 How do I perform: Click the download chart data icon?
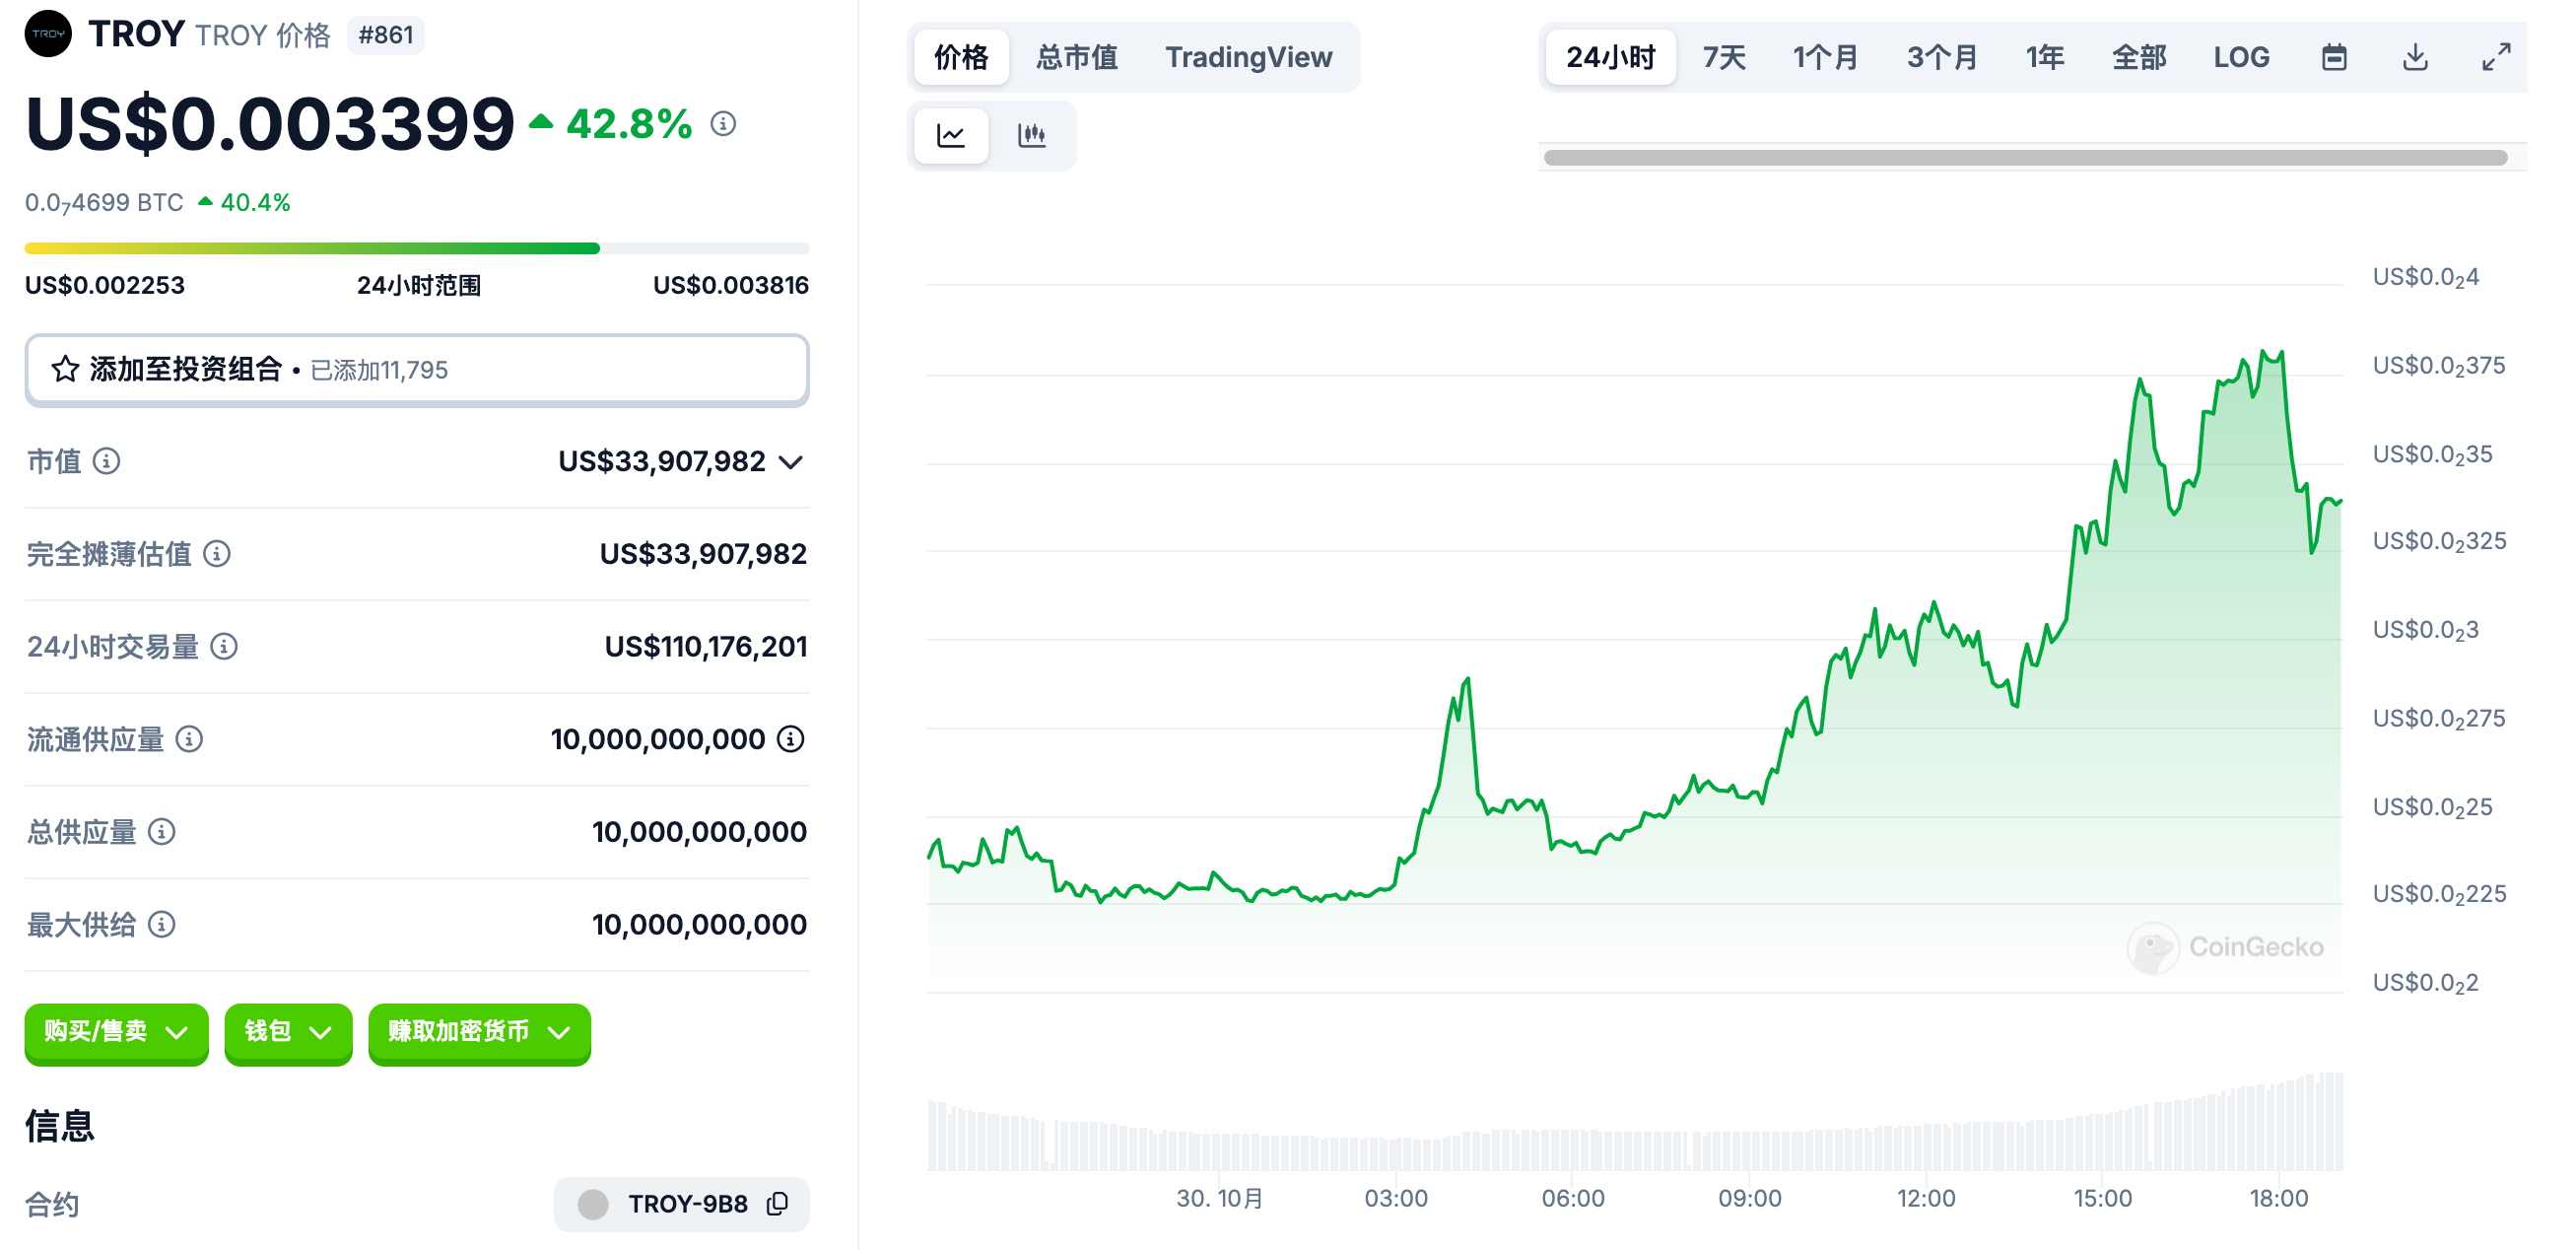tap(2414, 57)
